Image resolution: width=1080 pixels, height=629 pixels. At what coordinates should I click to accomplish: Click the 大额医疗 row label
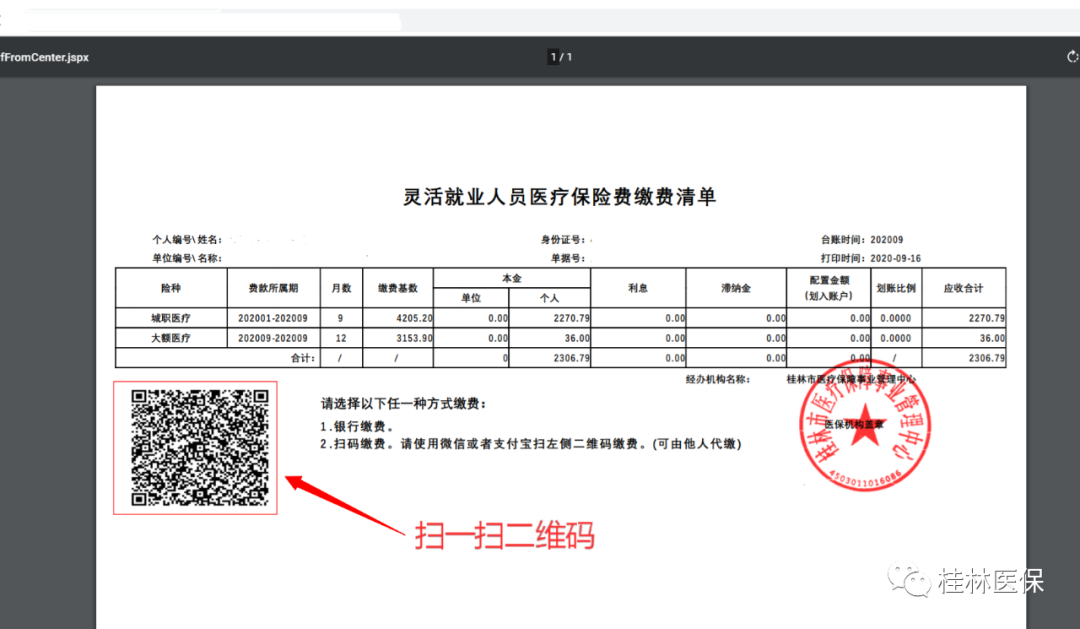pos(171,338)
